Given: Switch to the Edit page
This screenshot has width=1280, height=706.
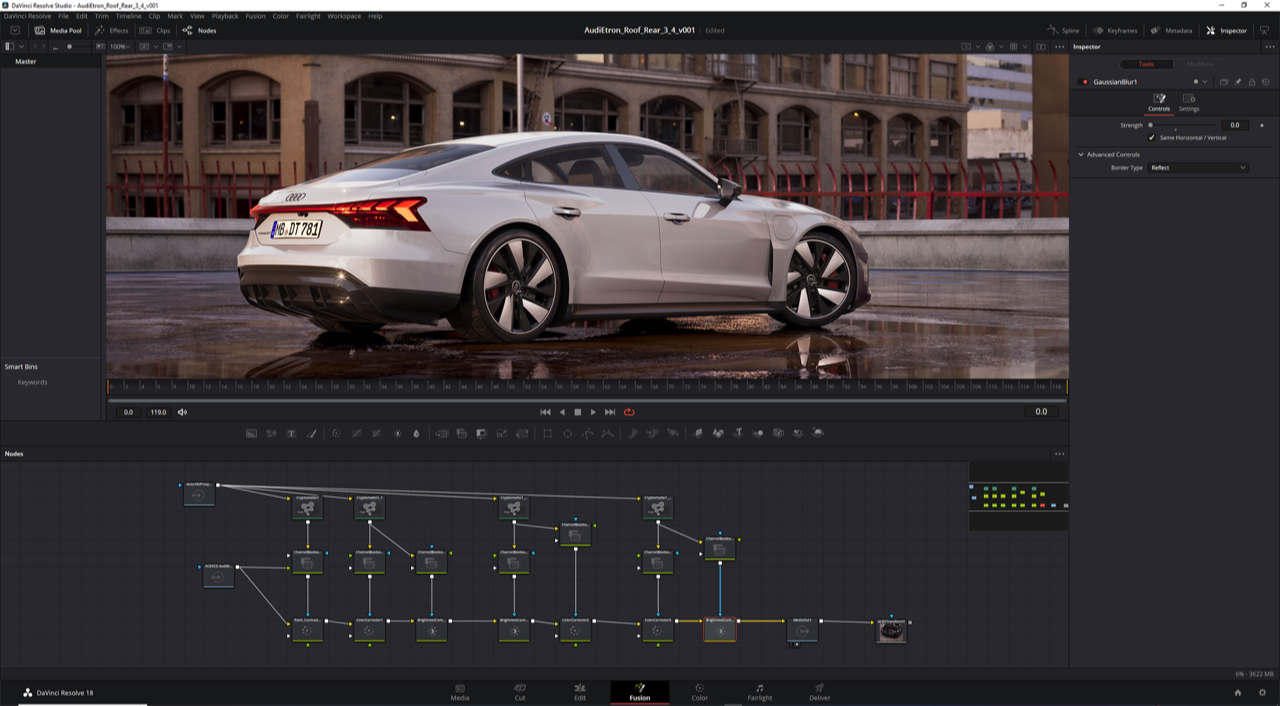Looking at the screenshot, I should (x=579, y=692).
